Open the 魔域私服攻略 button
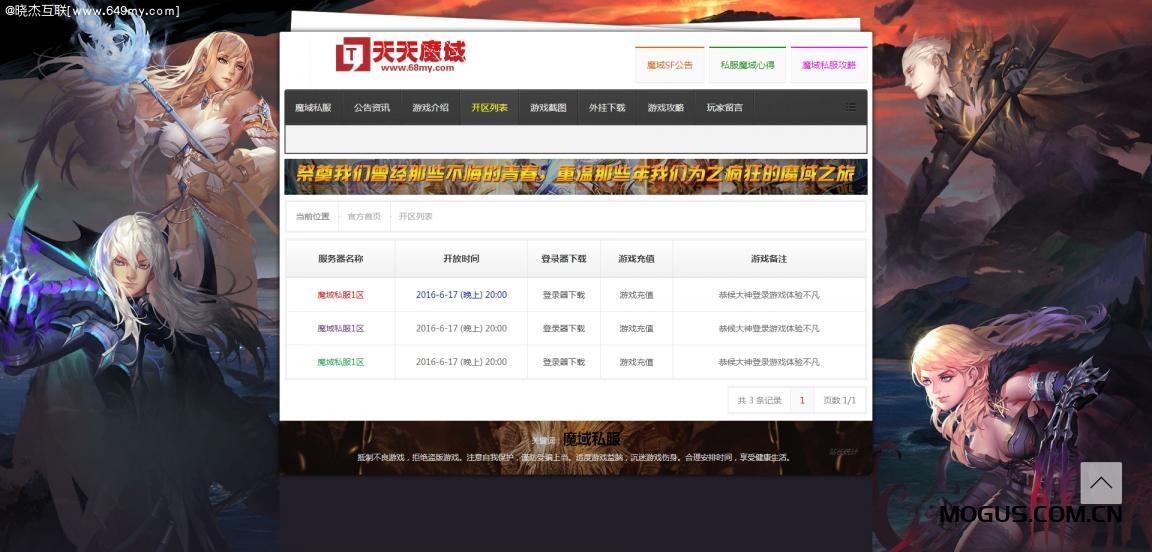Image resolution: width=1152 pixels, height=552 pixels. click(x=828, y=65)
